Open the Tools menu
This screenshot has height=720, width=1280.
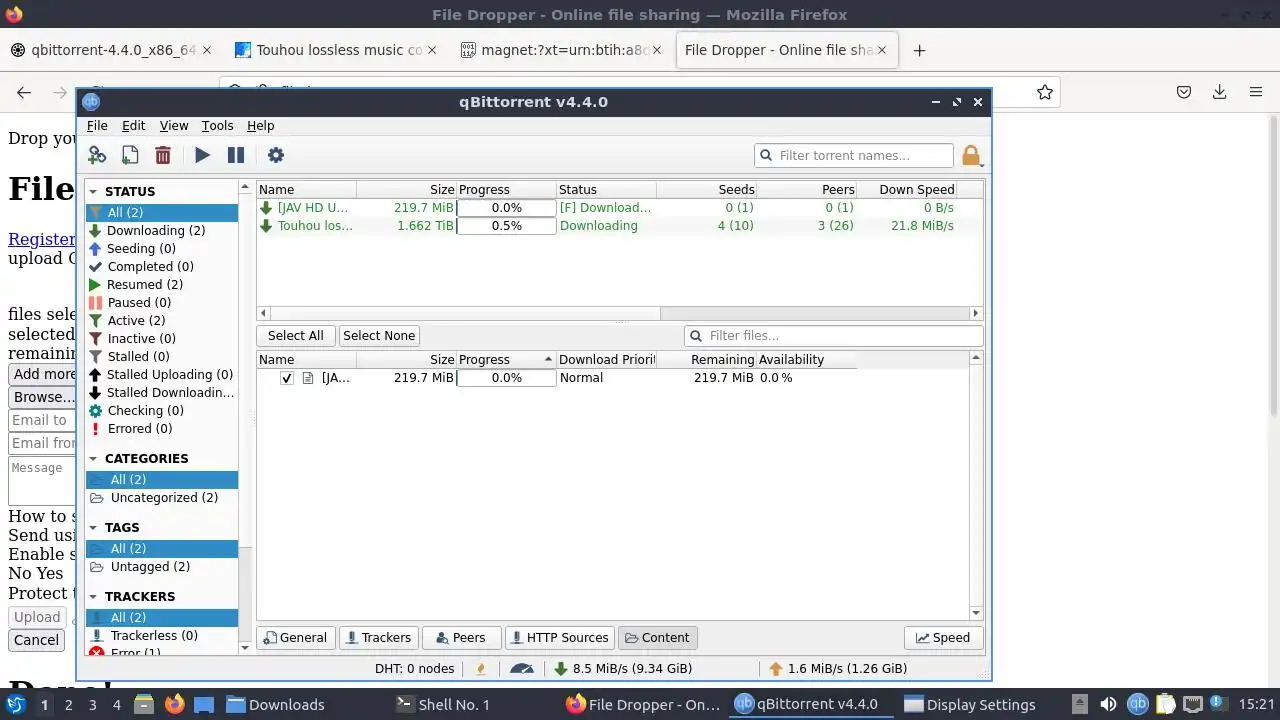[217, 126]
